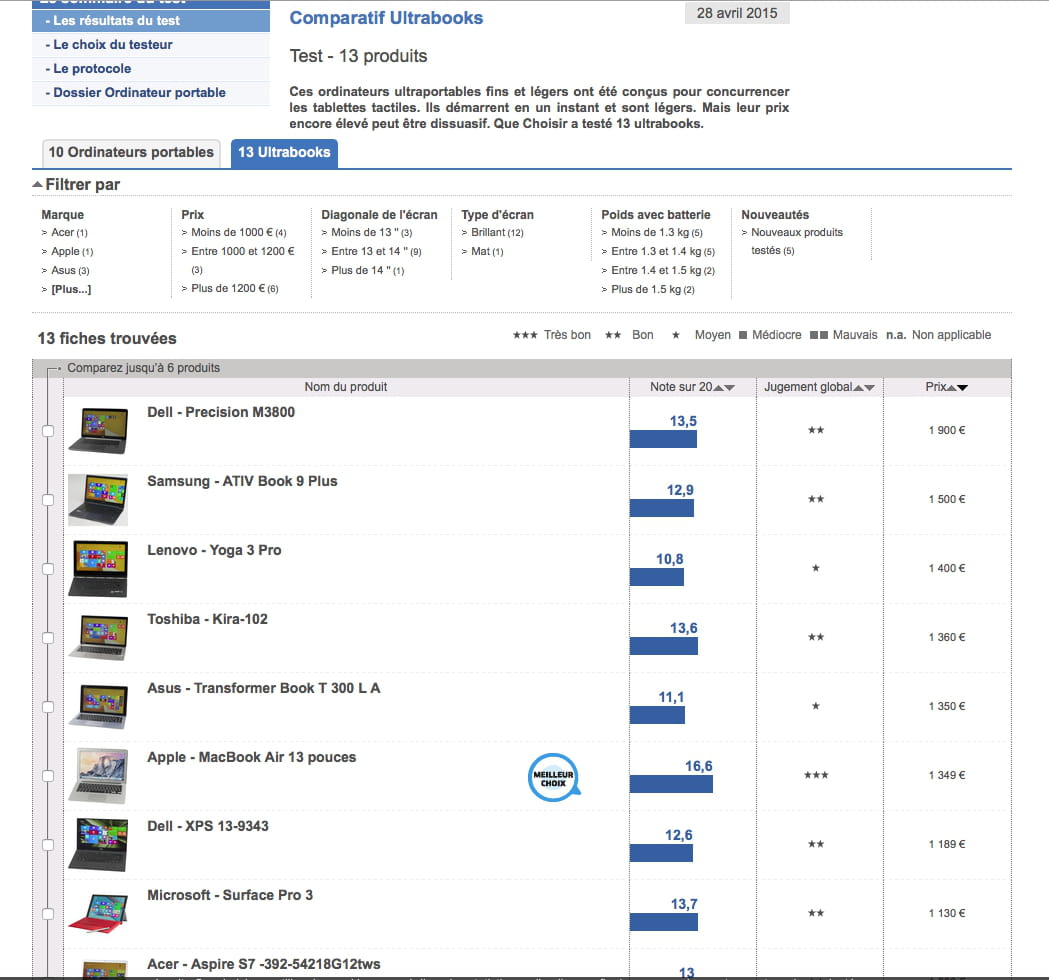Click the Microsoft Surface Pro 3 thumbnail
This screenshot has width=1049, height=980.
click(x=98, y=913)
